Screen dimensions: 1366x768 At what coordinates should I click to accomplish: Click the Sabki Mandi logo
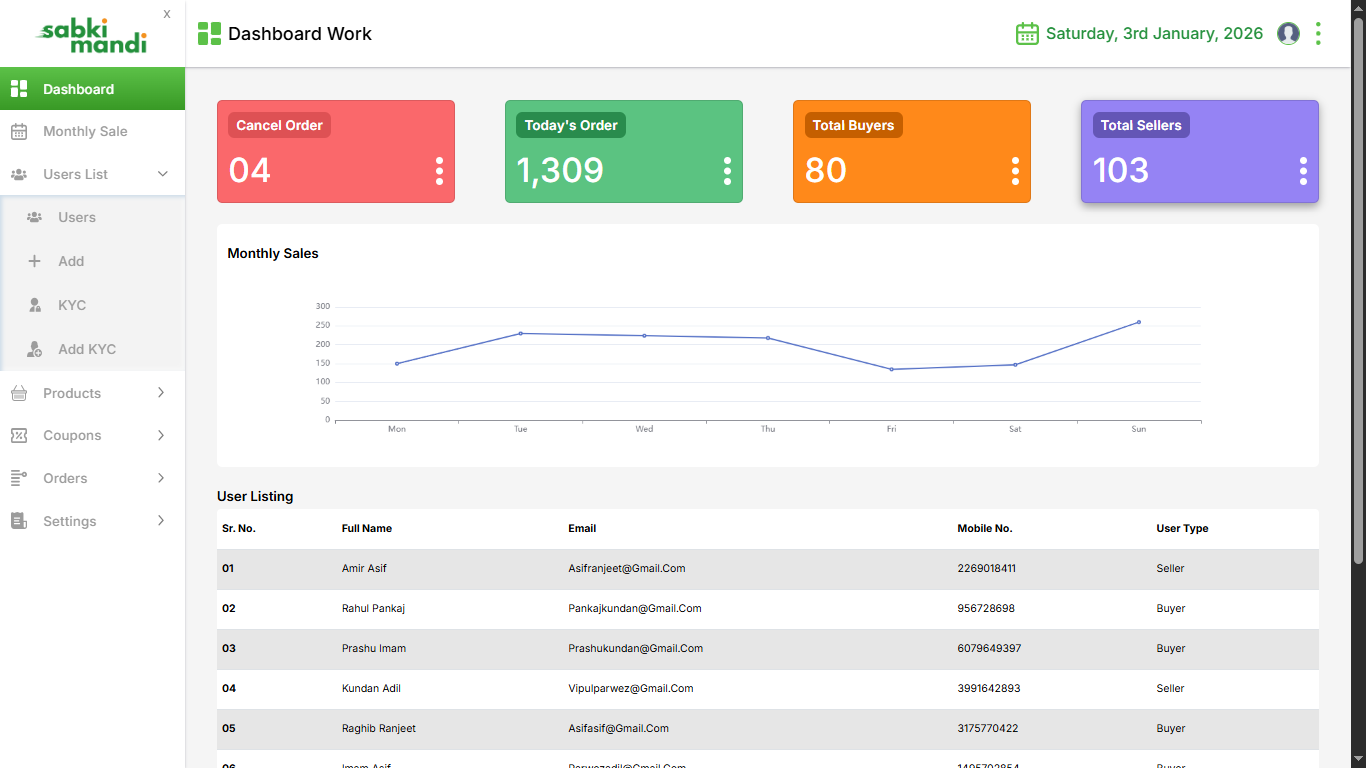point(92,35)
